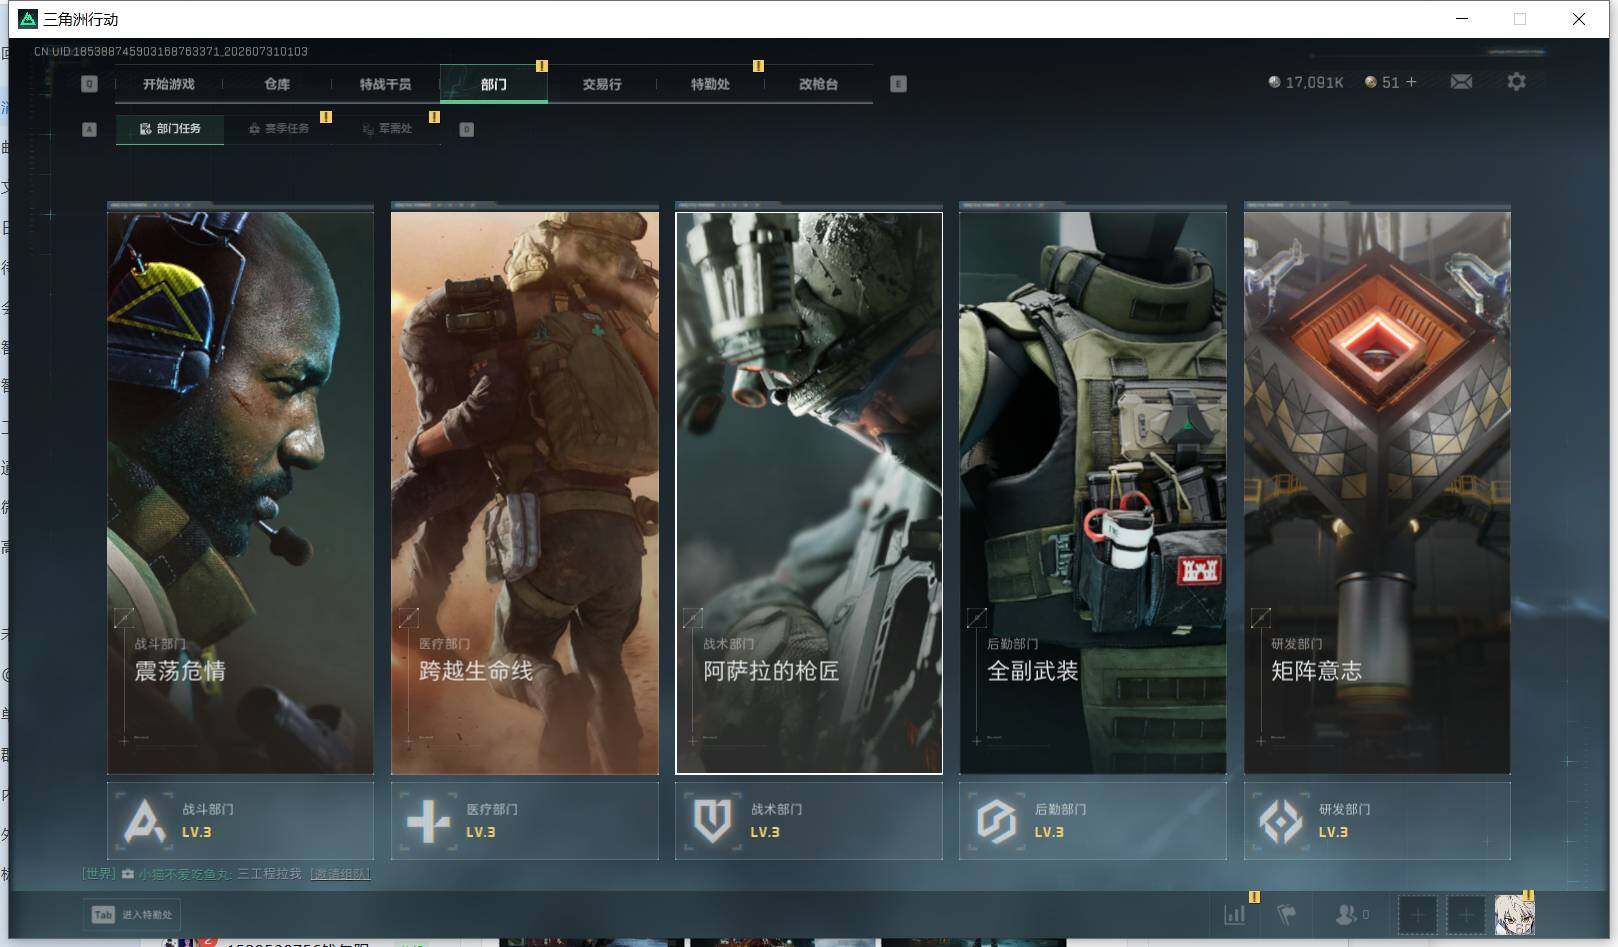
Task: Open the 跨越生命线 medical department card
Action: coord(525,492)
